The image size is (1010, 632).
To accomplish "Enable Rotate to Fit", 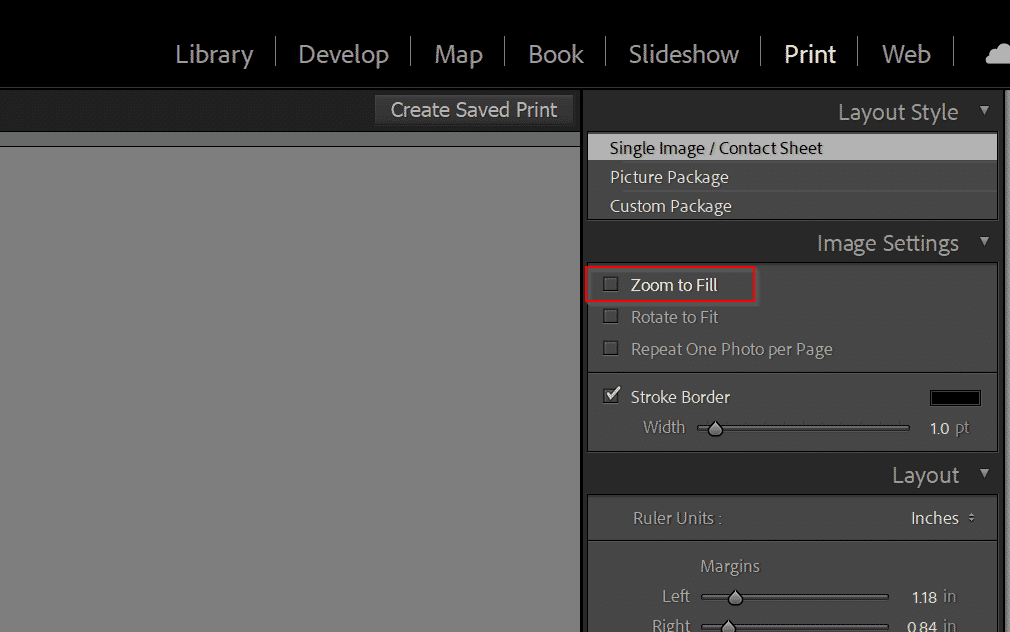I will 610,316.
